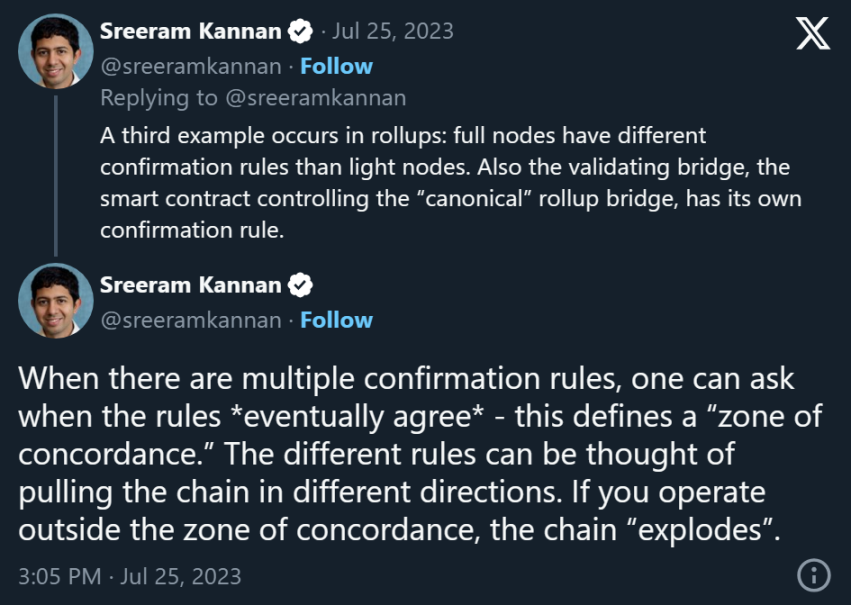
Task: Follow the author from the replied-to tweet
Action: tap(336, 66)
